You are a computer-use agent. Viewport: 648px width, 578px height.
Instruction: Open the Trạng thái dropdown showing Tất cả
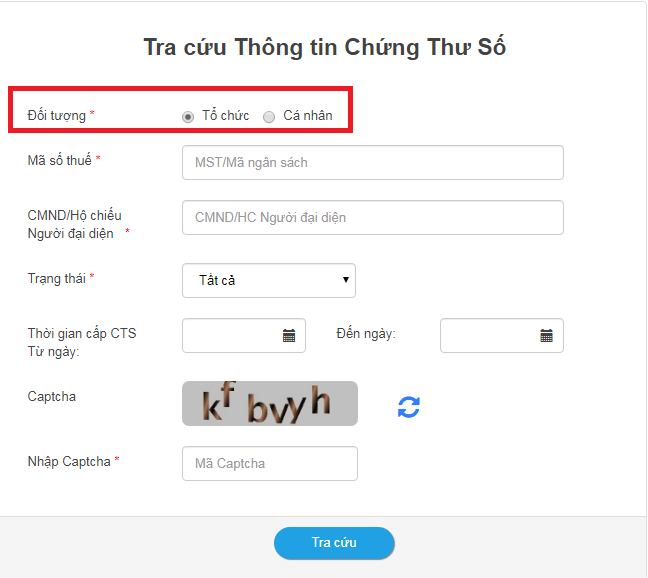(x=269, y=281)
